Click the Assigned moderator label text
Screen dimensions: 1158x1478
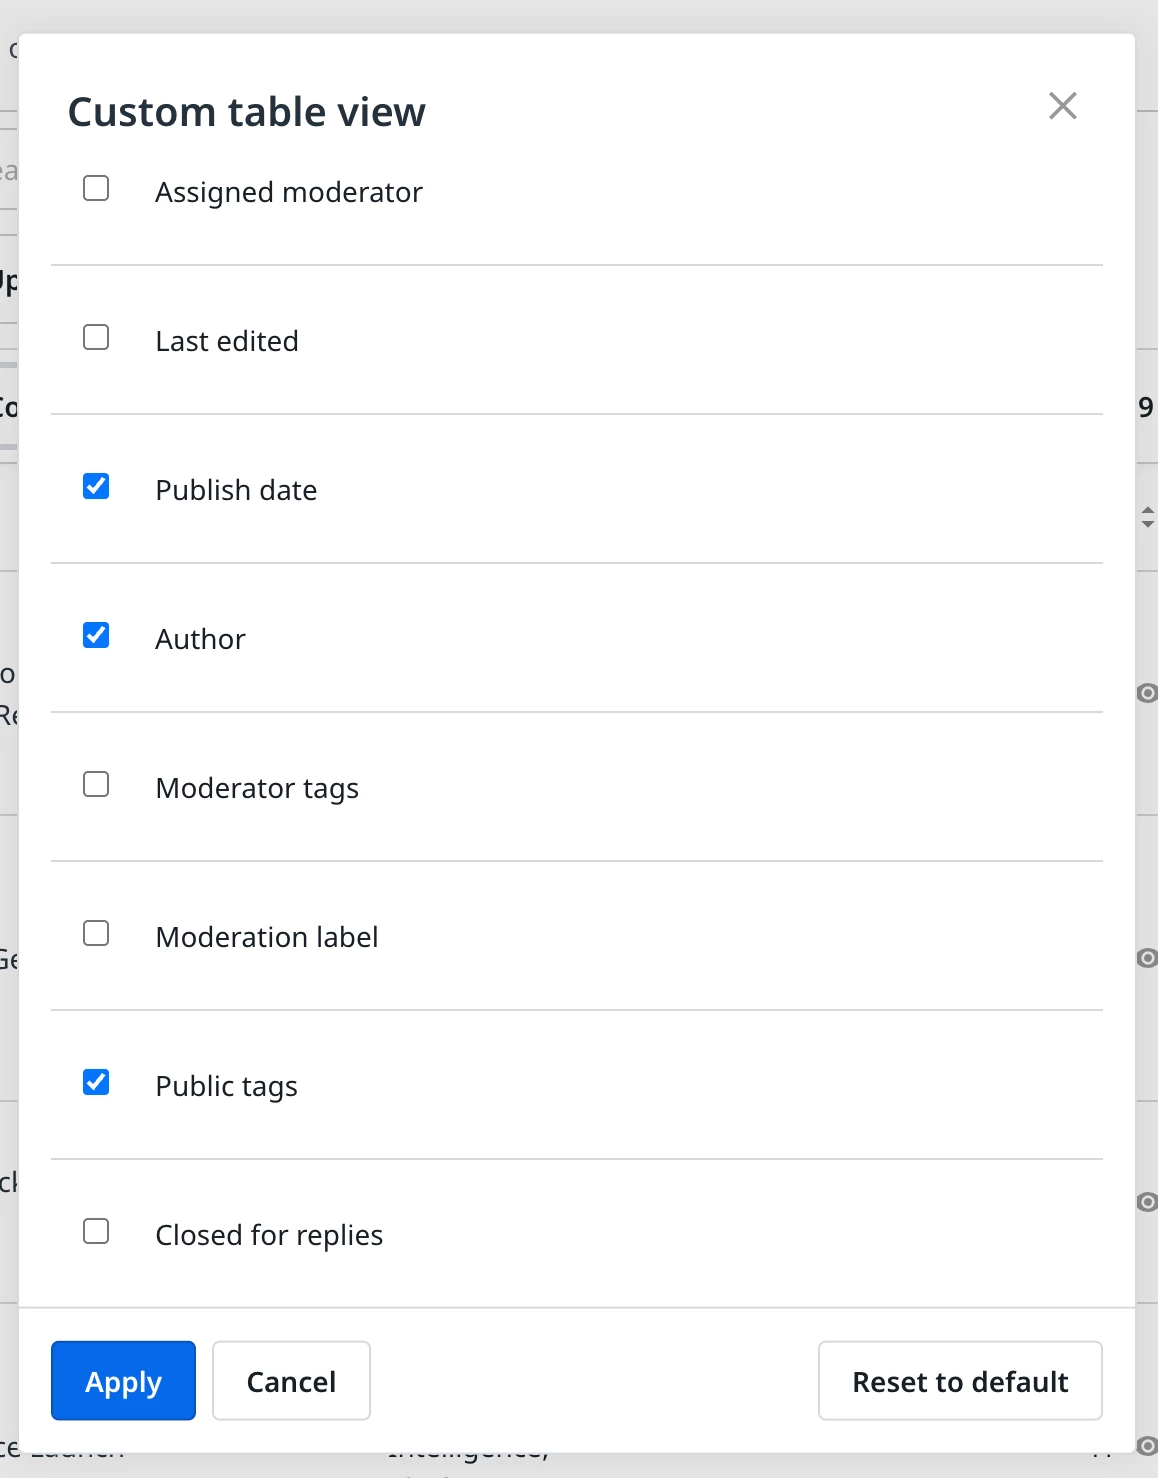pos(289,192)
